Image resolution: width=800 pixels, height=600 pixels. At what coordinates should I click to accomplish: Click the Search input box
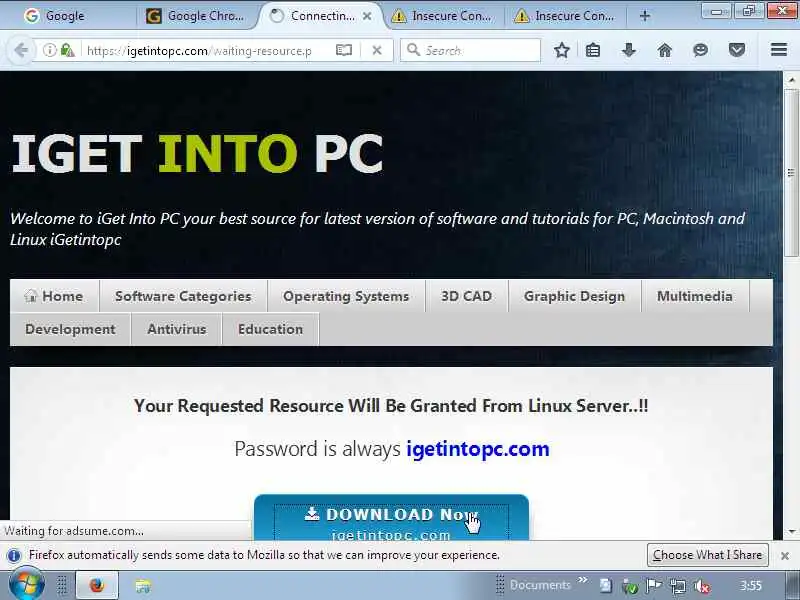(470, 51)
